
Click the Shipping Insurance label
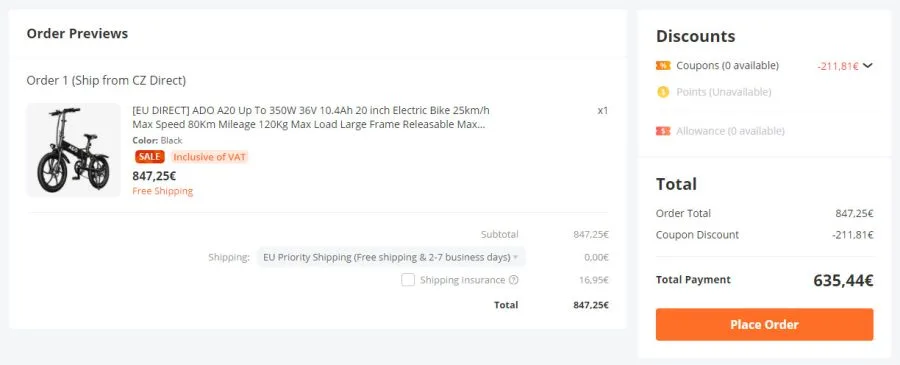(463, 280)
